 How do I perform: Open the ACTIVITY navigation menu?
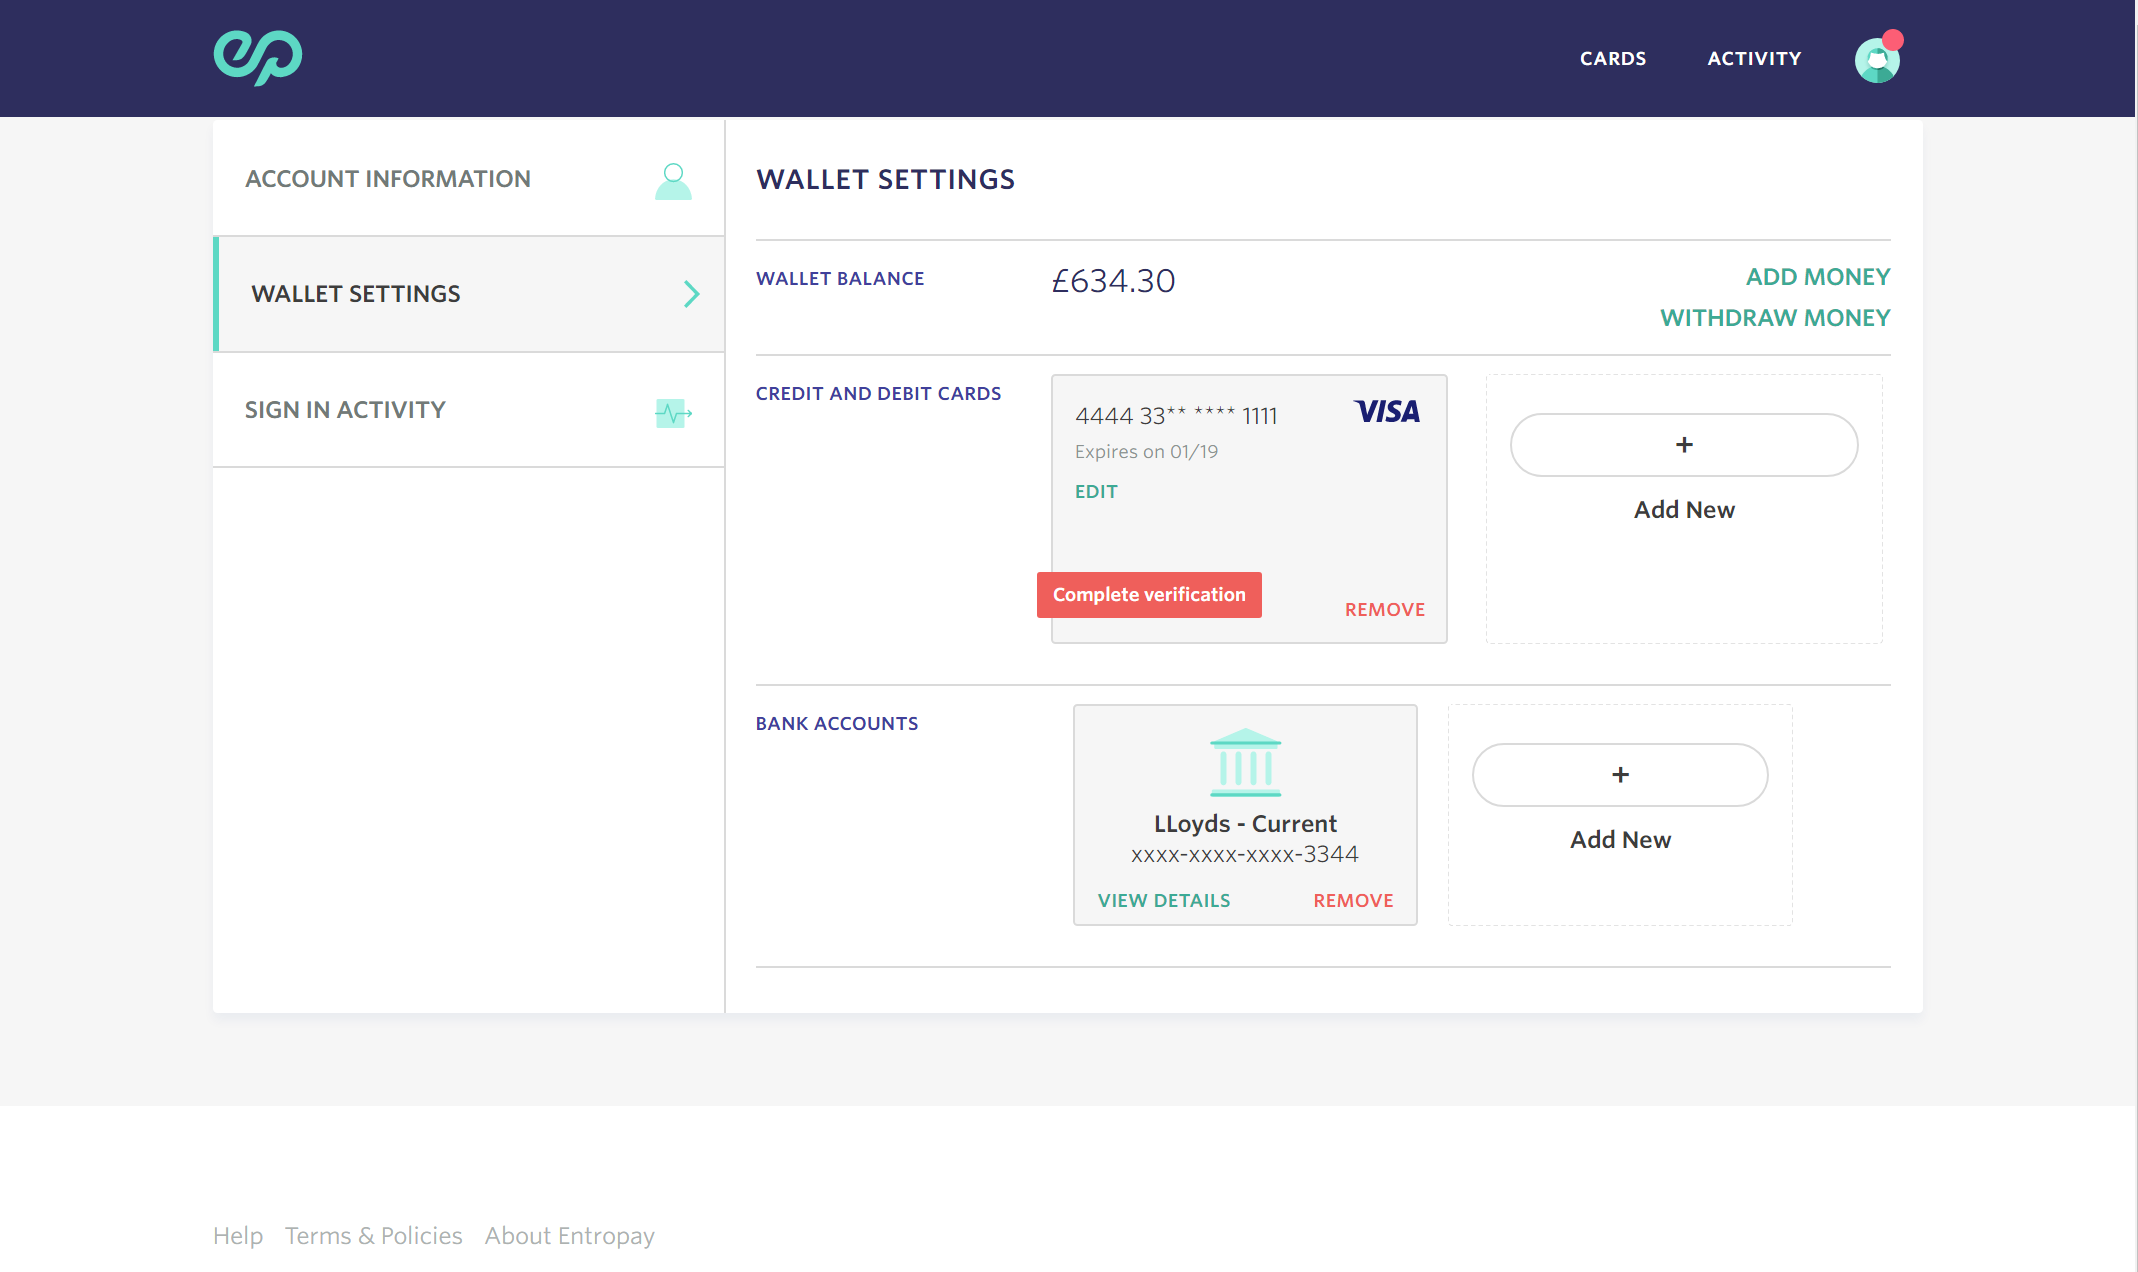tap(1755, 58)
